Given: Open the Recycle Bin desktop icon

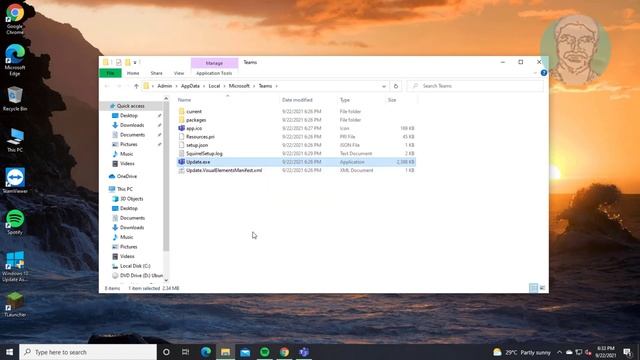Looking at the screenshot, I should coord(15,99).
